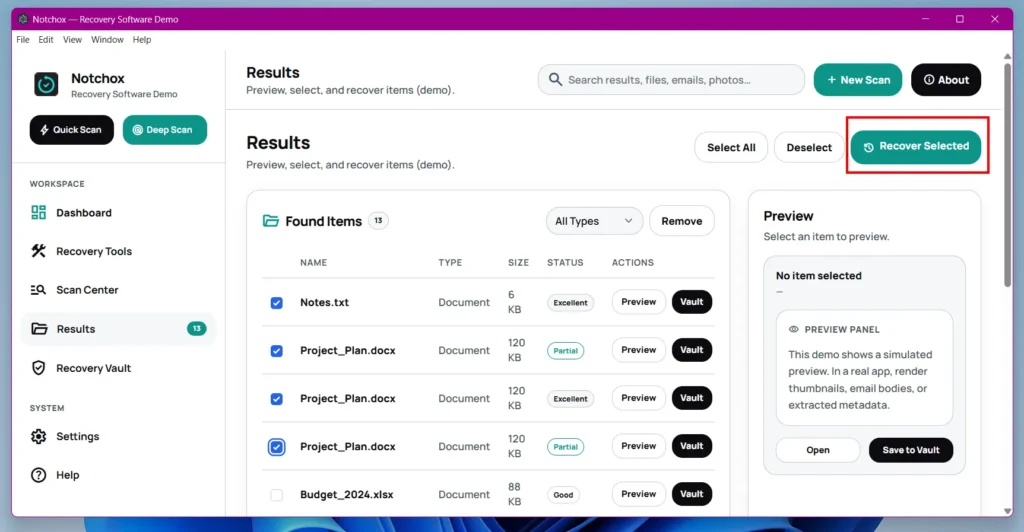This screenshot has height=532, width=1024.
Task: Navigate to Scan Center
Action: [118, 289]
